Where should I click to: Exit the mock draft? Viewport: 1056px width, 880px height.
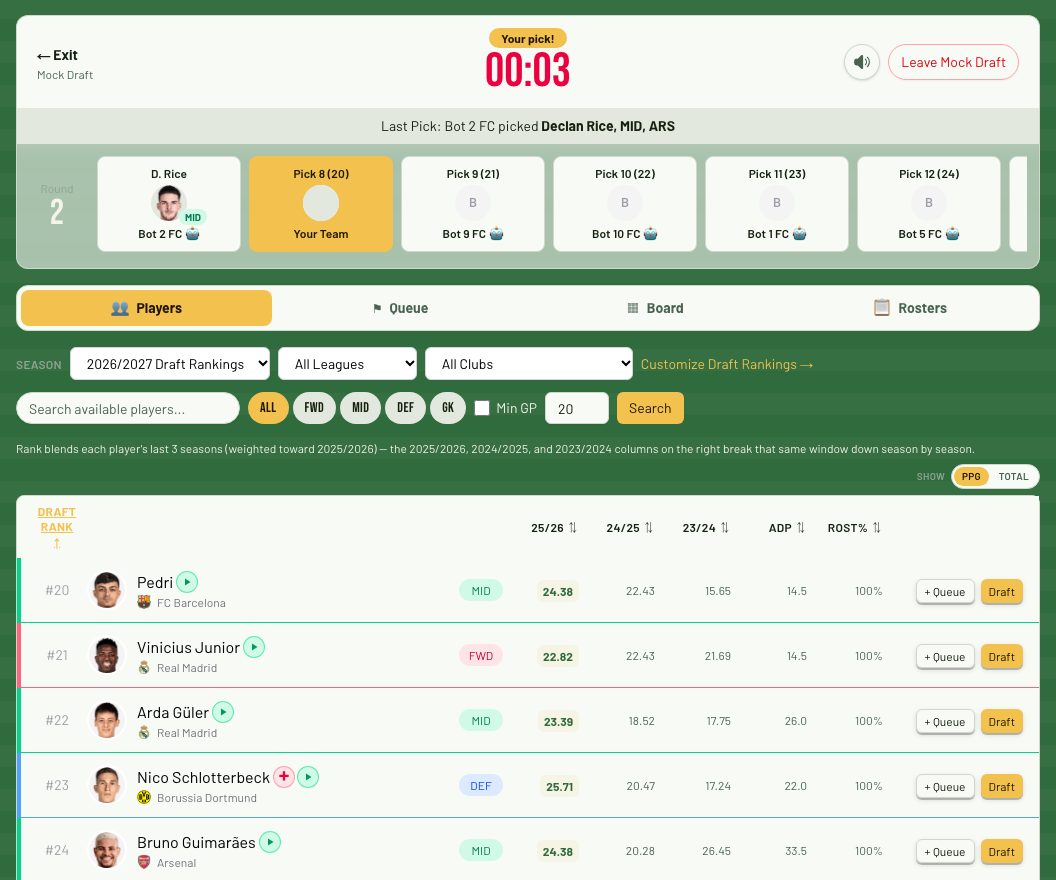click(57, 55)
